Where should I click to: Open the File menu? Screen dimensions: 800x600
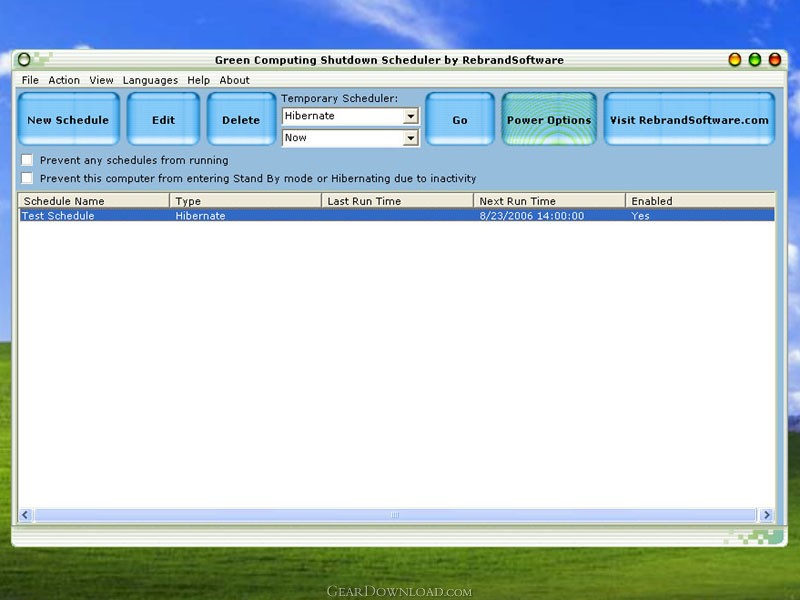point(30,80)
